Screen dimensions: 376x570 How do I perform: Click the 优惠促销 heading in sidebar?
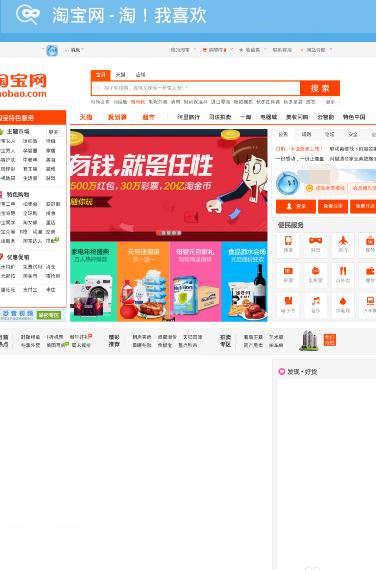point(18,257)
